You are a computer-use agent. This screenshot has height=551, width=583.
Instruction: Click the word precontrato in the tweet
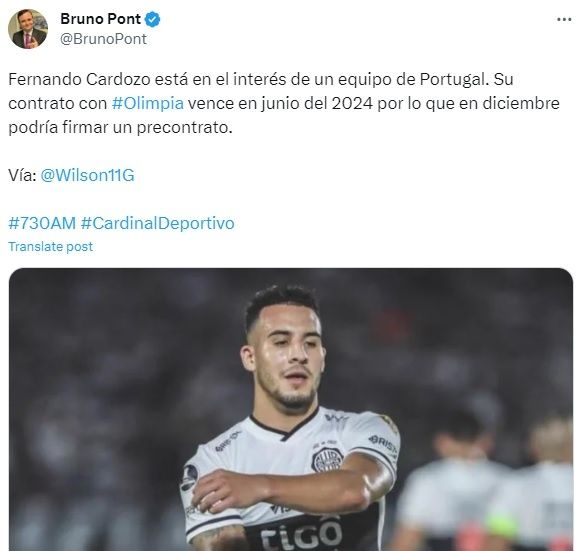click(184, 128)
